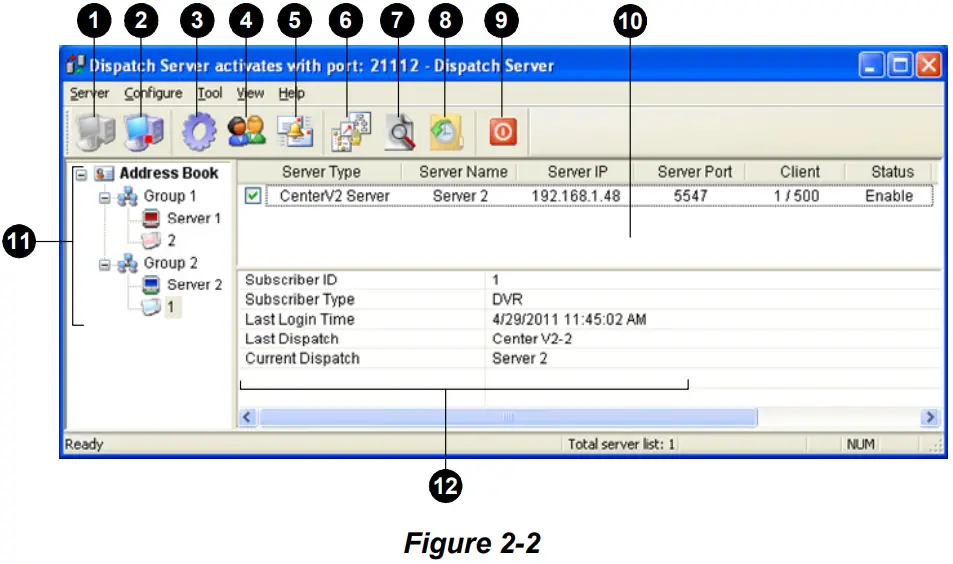953x564 pixels.
Task: Click the scrollbar right arrow
Action: (x=929, y=418)
